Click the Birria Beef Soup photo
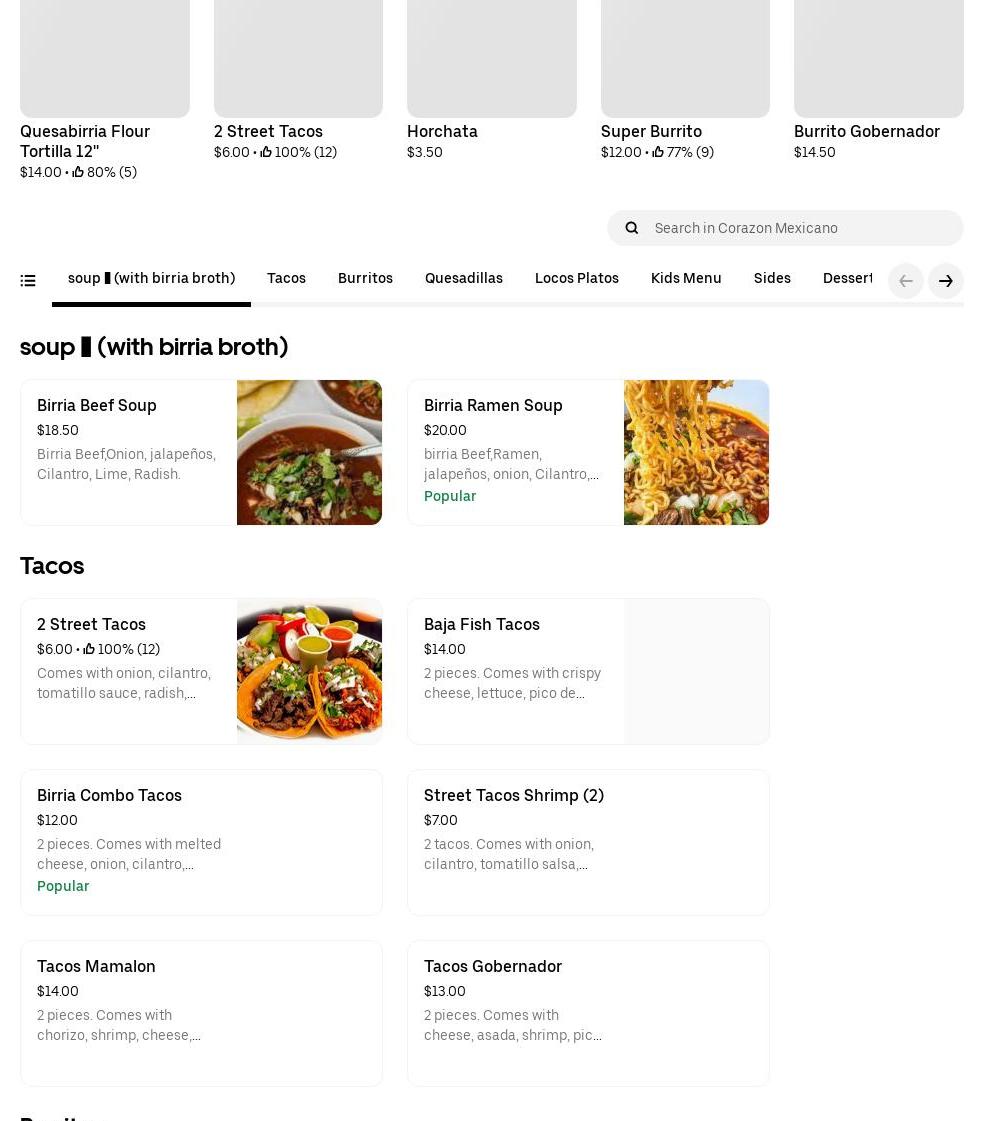Viewport: 984px width, 1121px height. [309, 453]
